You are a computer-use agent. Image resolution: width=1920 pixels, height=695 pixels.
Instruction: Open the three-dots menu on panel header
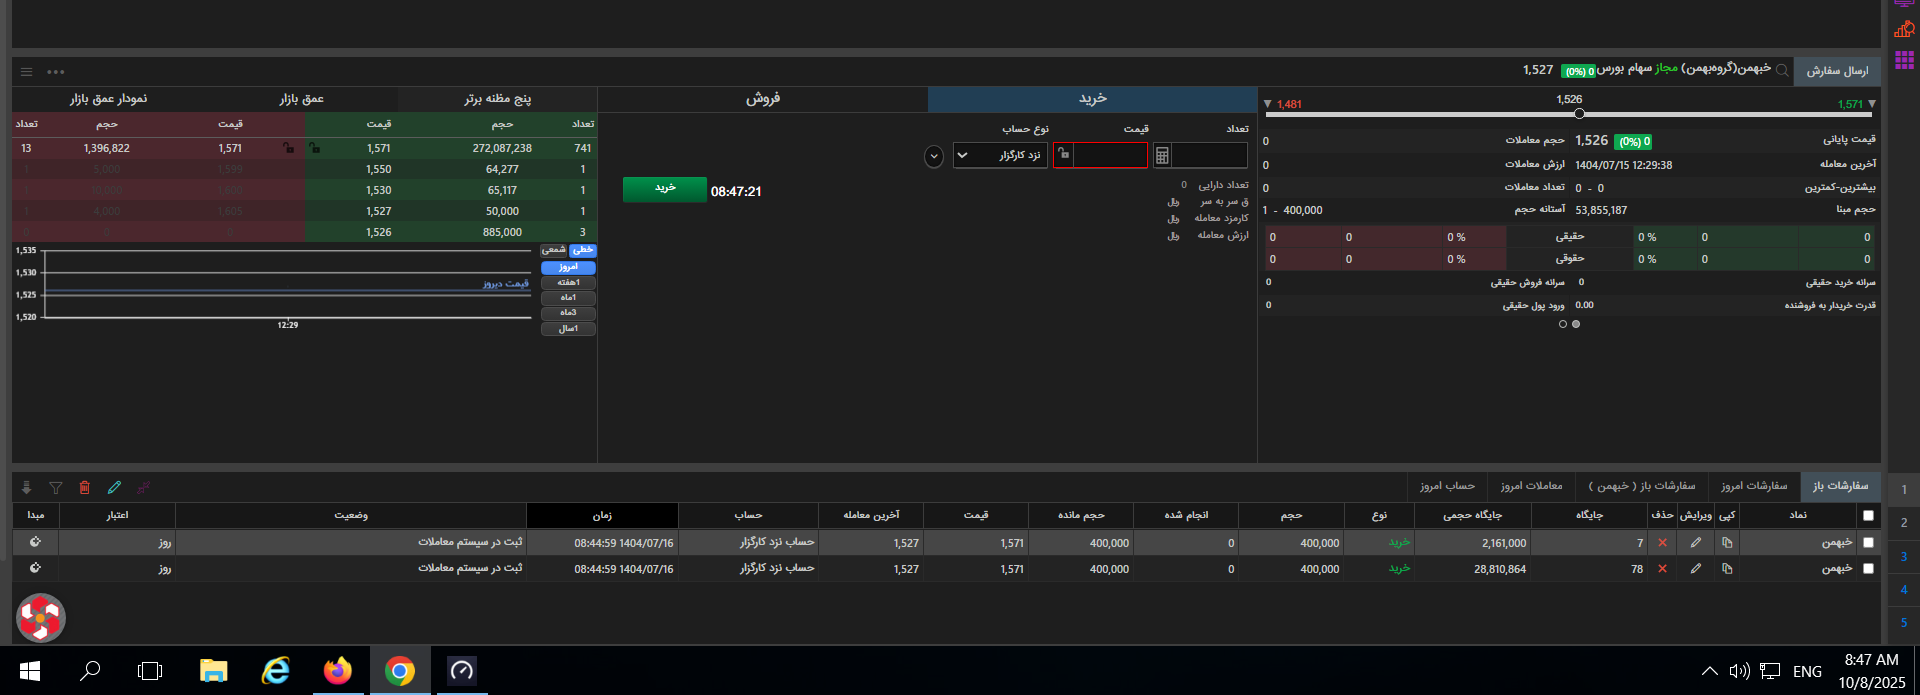[56, 72]
